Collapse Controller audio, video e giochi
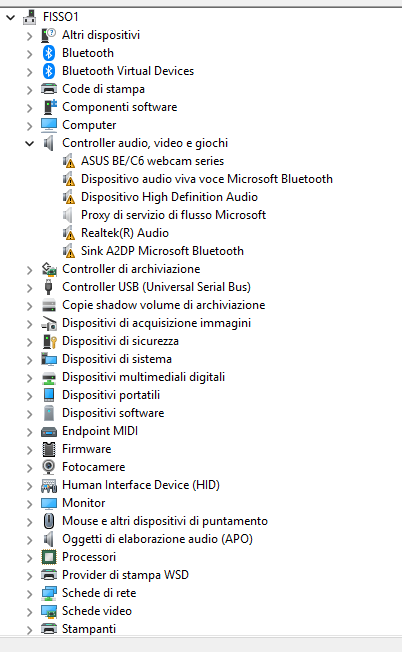 pyautogui.click(x=30, y=143)
